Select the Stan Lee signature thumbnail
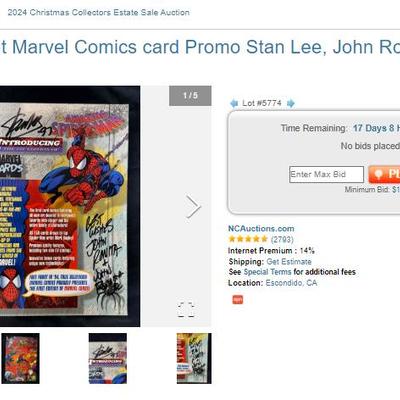The image size is (400, 400). click(x=108, y=358)
